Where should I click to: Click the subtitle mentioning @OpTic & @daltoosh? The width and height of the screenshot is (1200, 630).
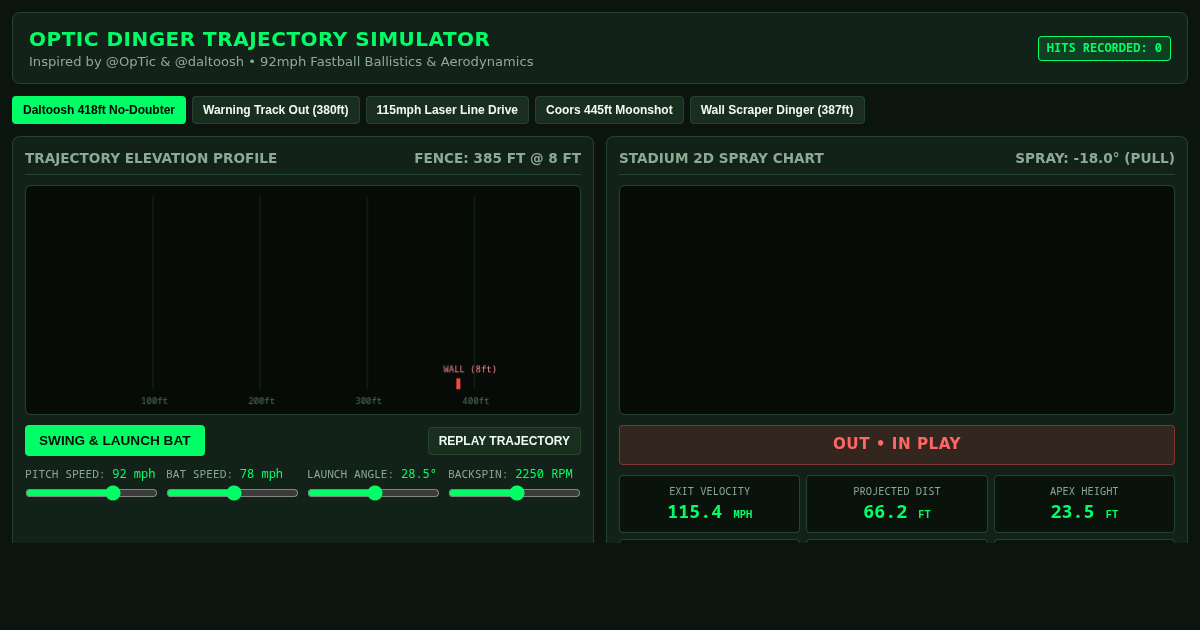281,62
